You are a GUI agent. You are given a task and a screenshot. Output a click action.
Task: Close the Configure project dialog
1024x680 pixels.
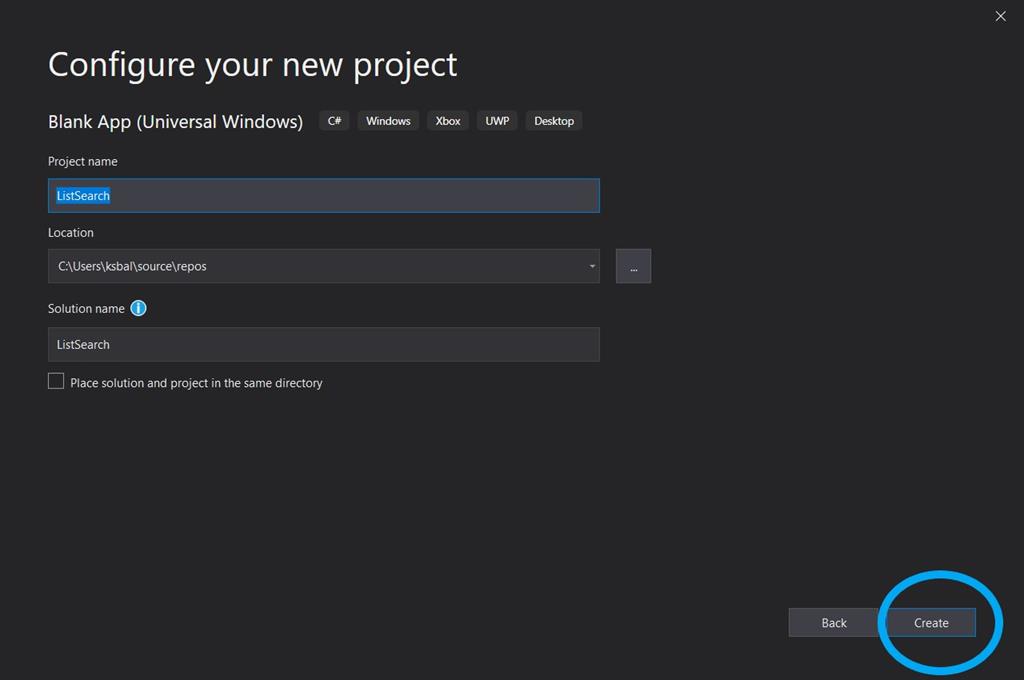pos(1000,16)
